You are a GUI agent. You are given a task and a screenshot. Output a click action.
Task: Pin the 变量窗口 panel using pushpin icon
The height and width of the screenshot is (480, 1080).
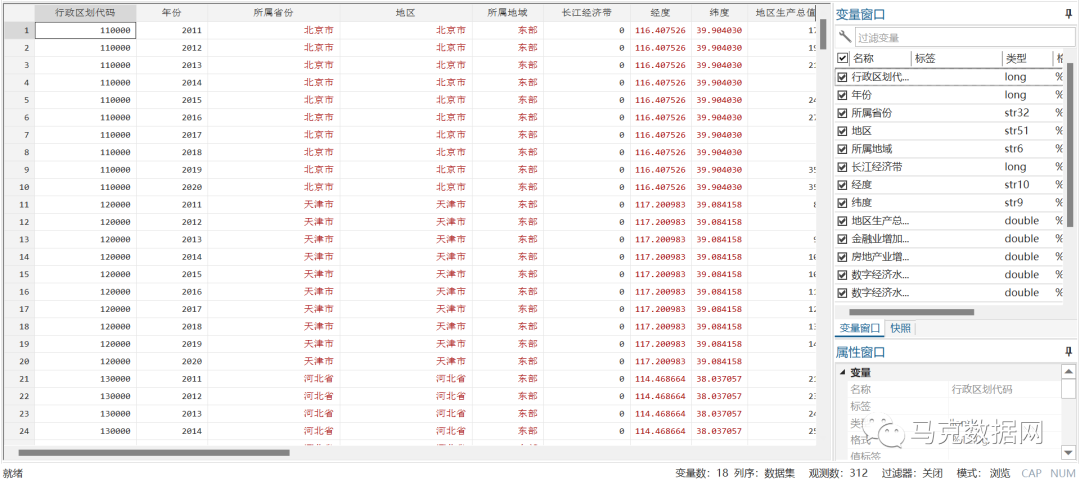point(1068,12)
